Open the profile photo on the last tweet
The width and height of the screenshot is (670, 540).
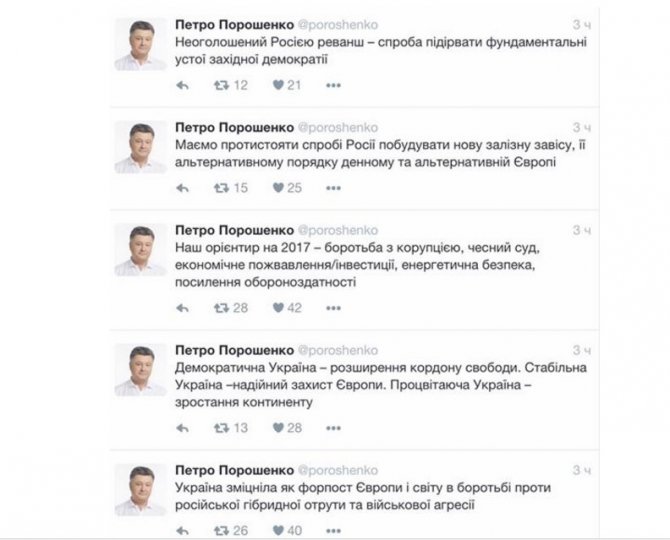pyautogui.click(x=140, y=490)
